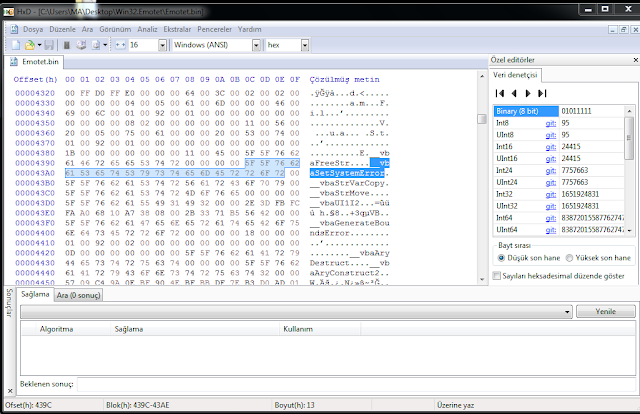
Task: Jump to last byte in data inspector
Action: (542, 93)
